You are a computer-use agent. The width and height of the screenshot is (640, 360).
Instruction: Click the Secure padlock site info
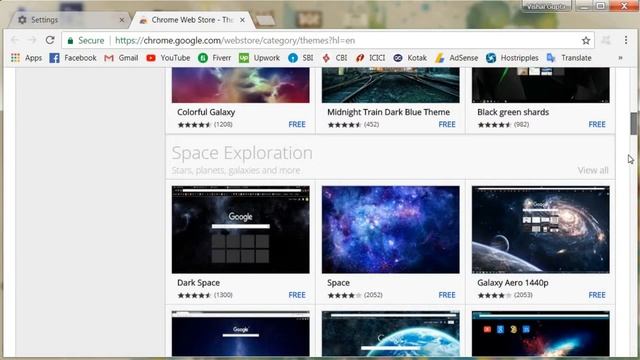click(86, 40)
